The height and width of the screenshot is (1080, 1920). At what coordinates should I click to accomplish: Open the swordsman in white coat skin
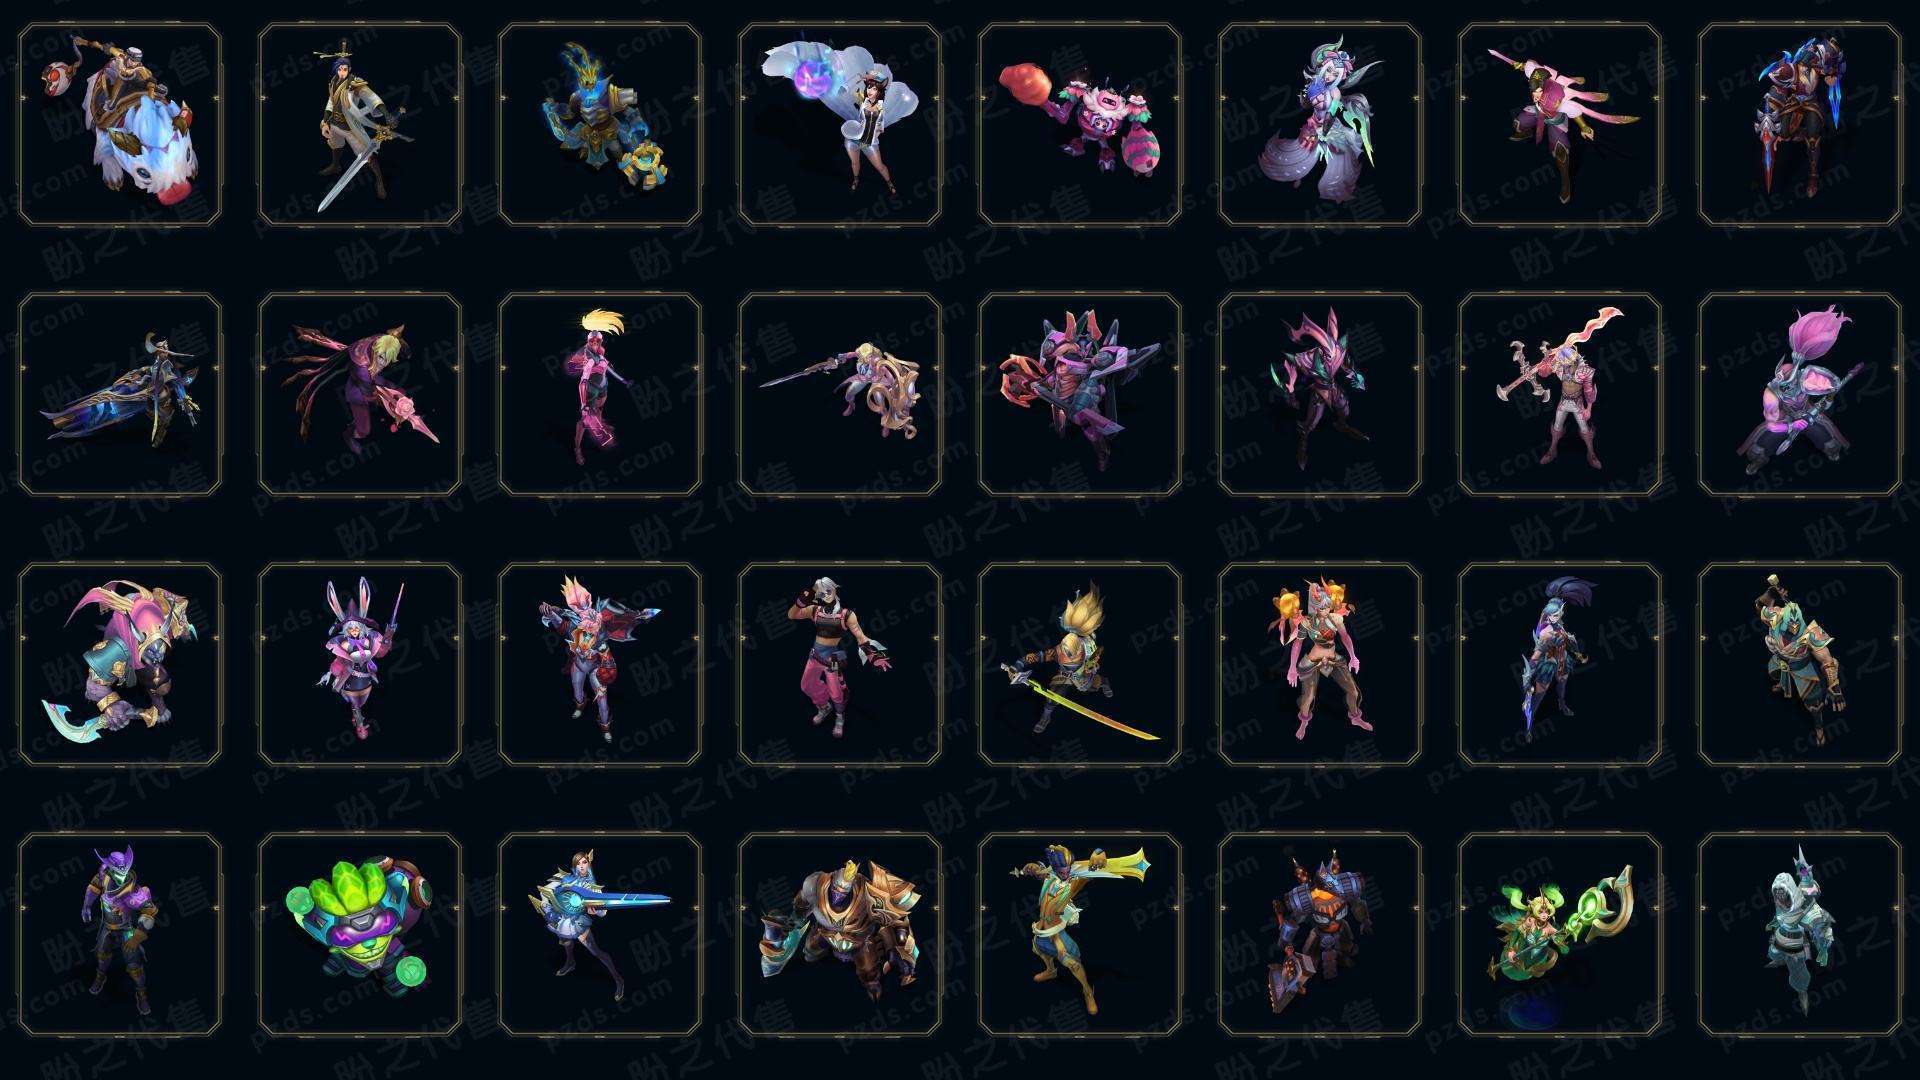tap(360, 125)
